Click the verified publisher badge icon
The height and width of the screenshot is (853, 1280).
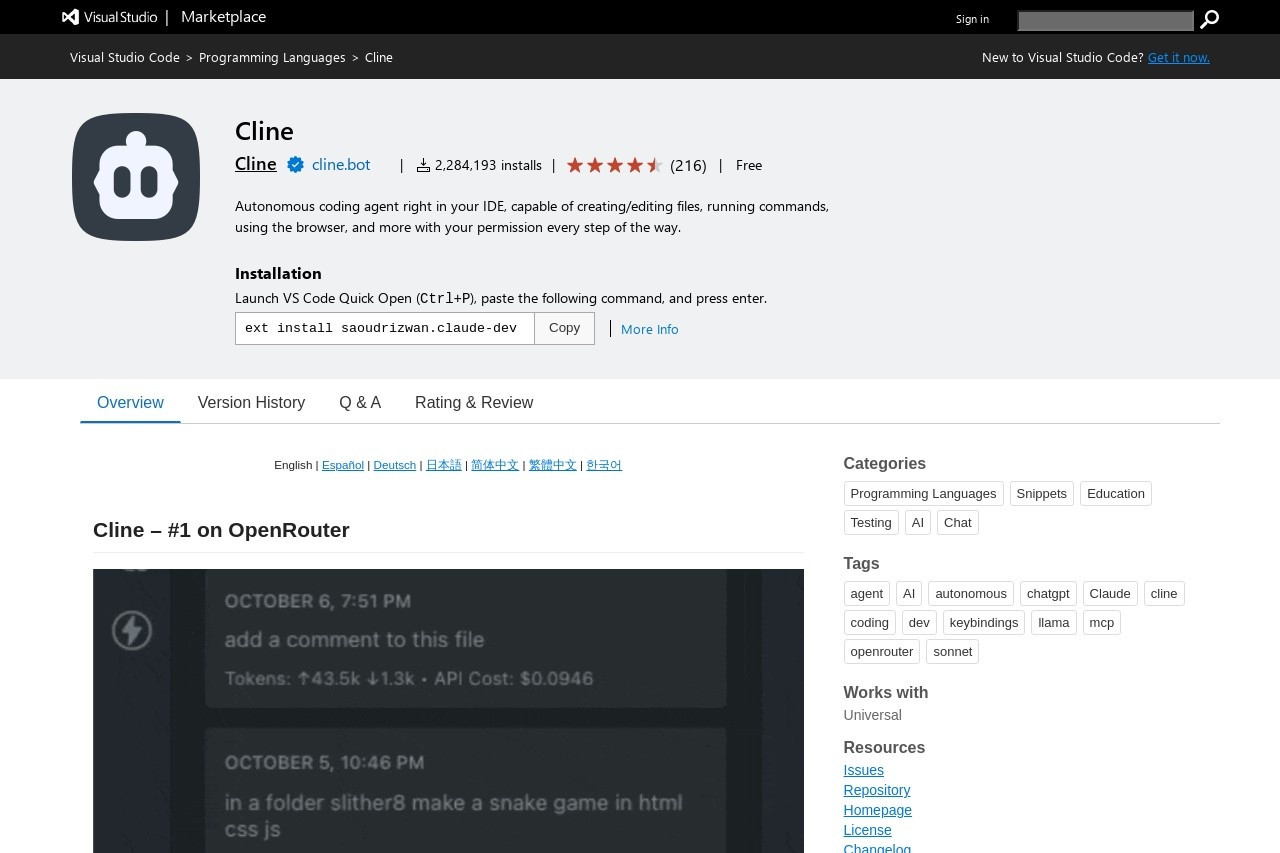coord(295,165)
